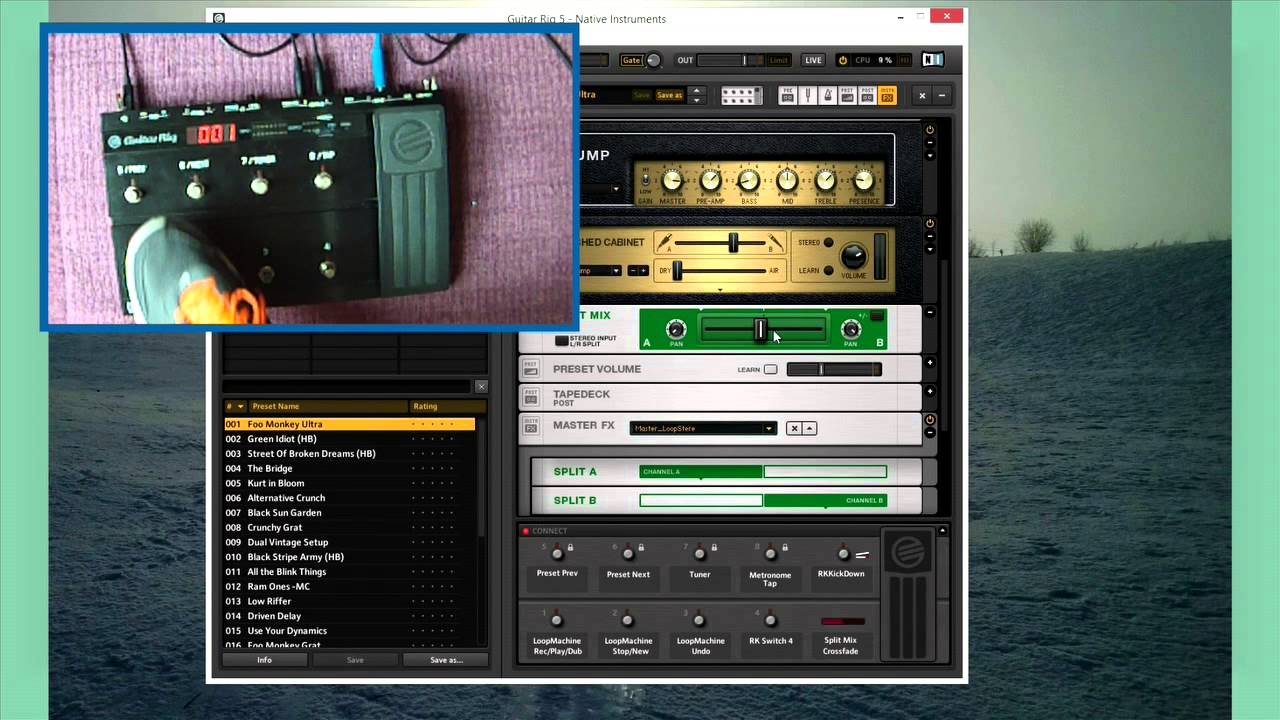Show Tapedeck POST toolbar icon

tap(867, 95)
